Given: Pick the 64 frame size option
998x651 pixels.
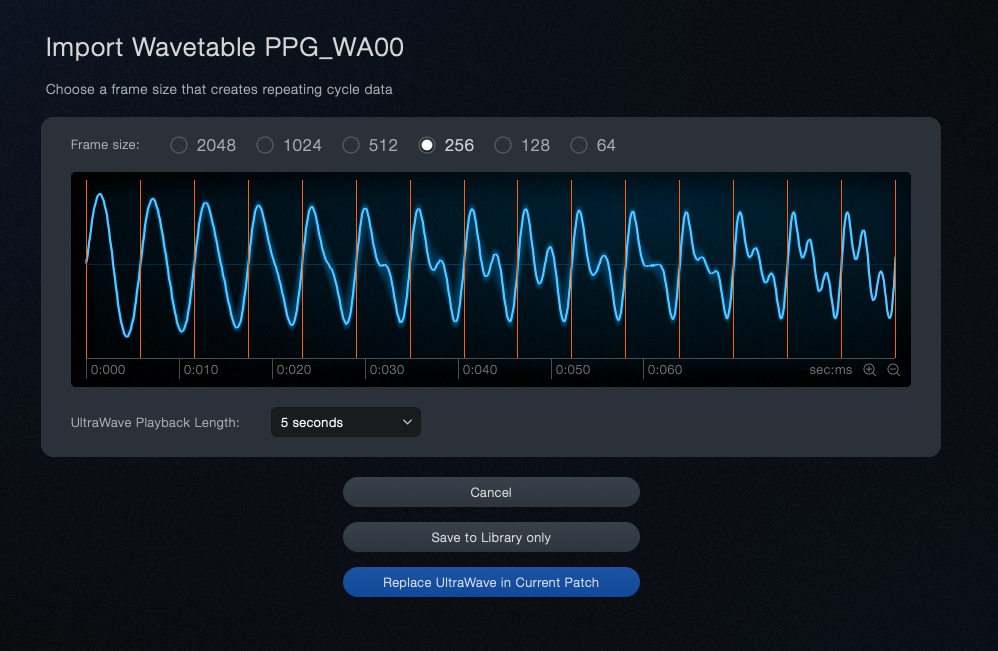Looking at the screenshot, I should click(x=578, y=145).
